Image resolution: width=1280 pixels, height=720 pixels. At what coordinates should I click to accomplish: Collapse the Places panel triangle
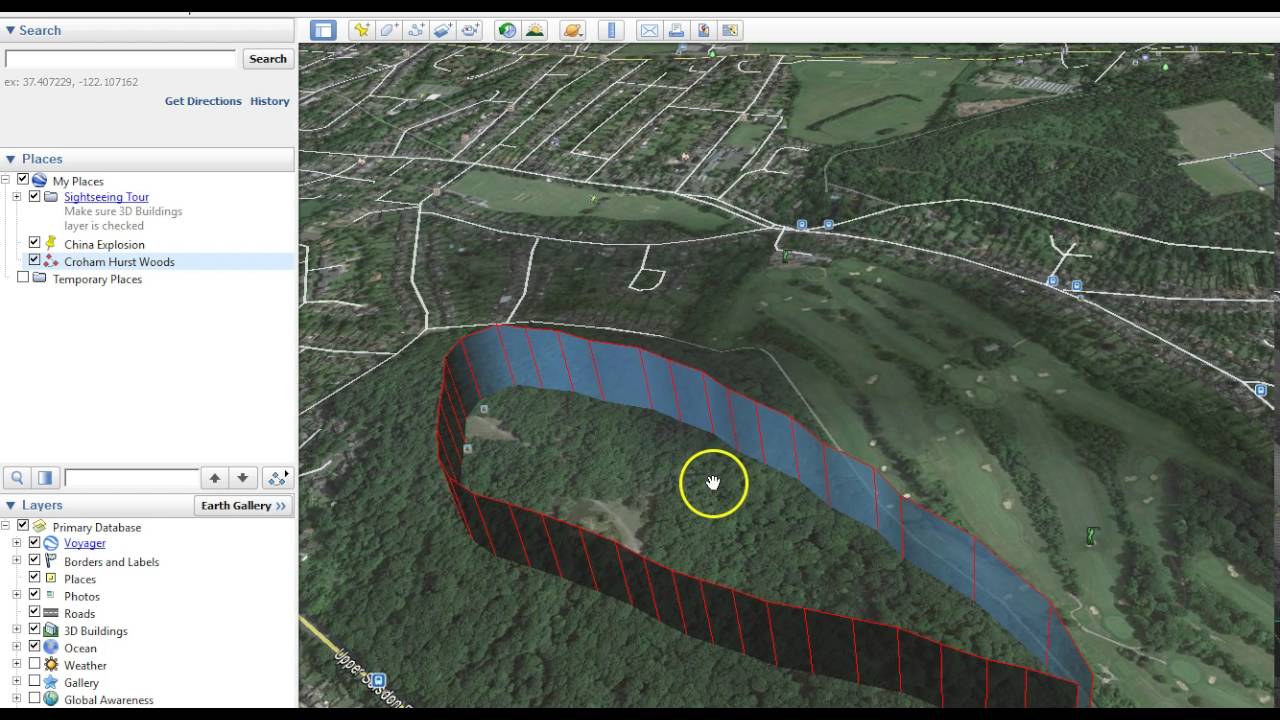coord(11,159)
